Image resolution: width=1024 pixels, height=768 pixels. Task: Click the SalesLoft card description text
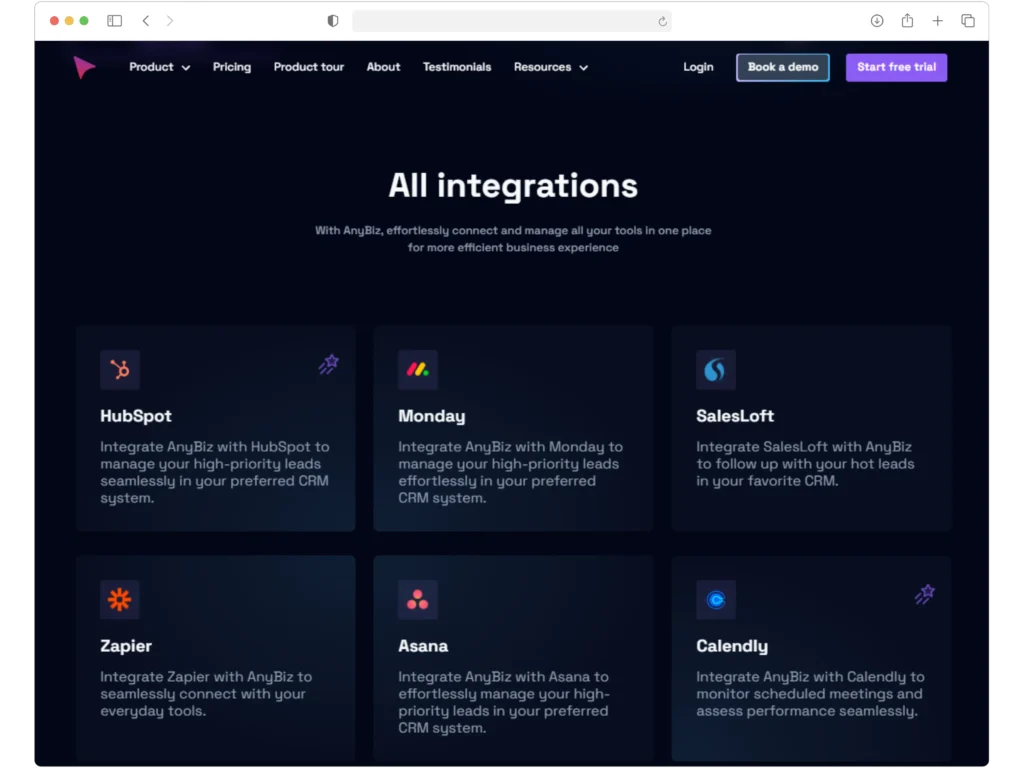pos(805,464)
